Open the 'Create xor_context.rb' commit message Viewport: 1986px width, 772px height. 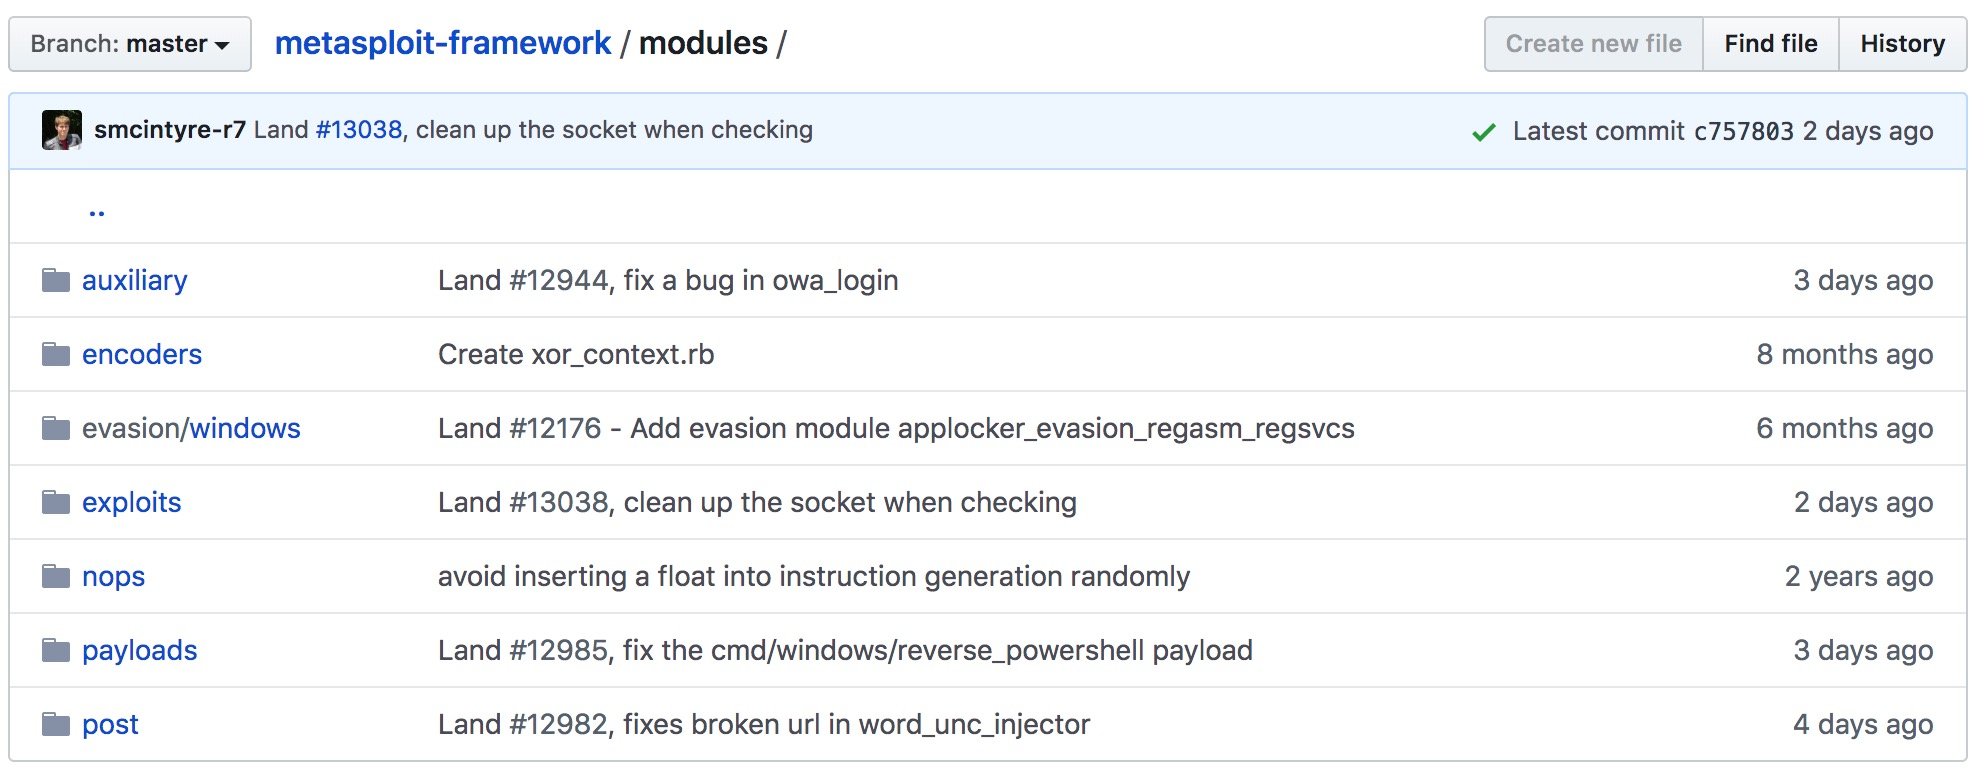point(576,354)
